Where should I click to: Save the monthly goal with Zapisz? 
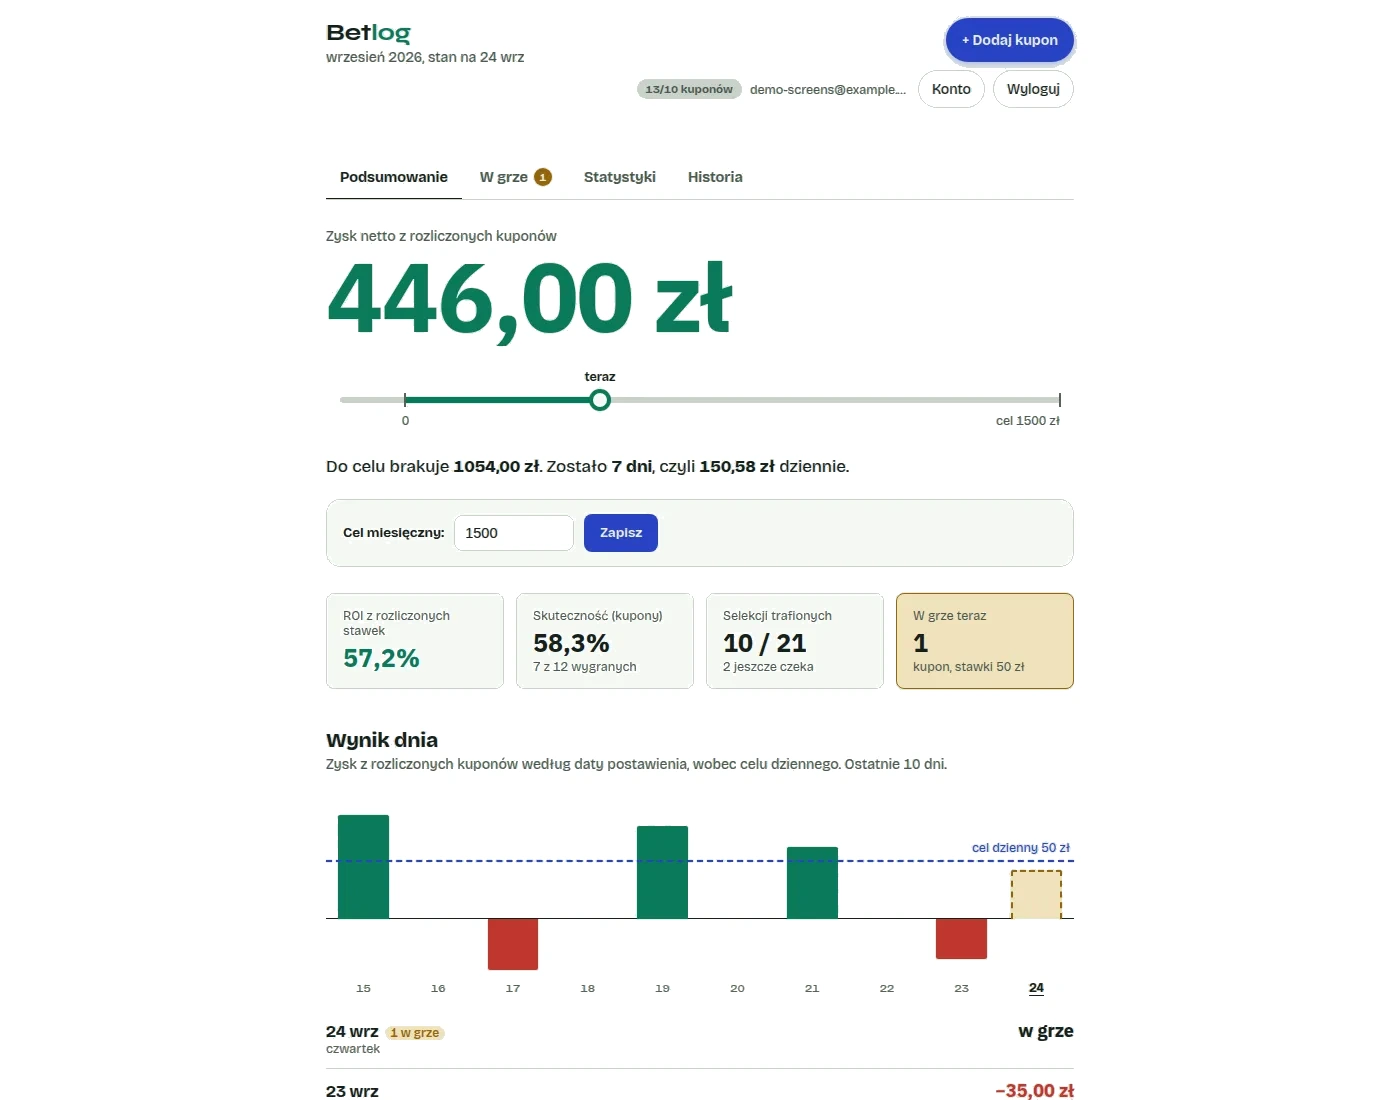pos(621,533)
